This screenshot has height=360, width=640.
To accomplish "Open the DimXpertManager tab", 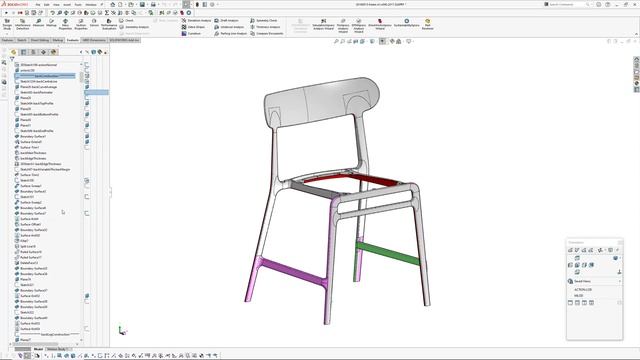I will click(43, 52).
